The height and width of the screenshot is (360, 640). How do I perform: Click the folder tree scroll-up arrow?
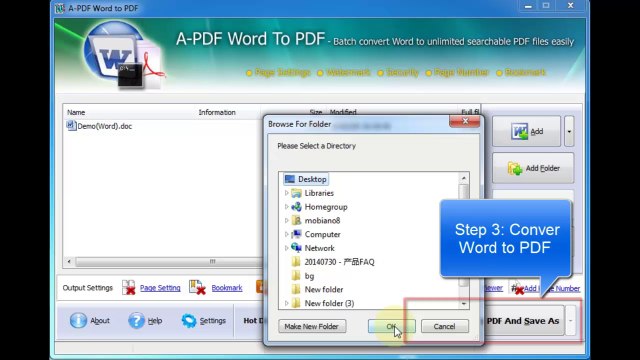(x=464, y=178)
